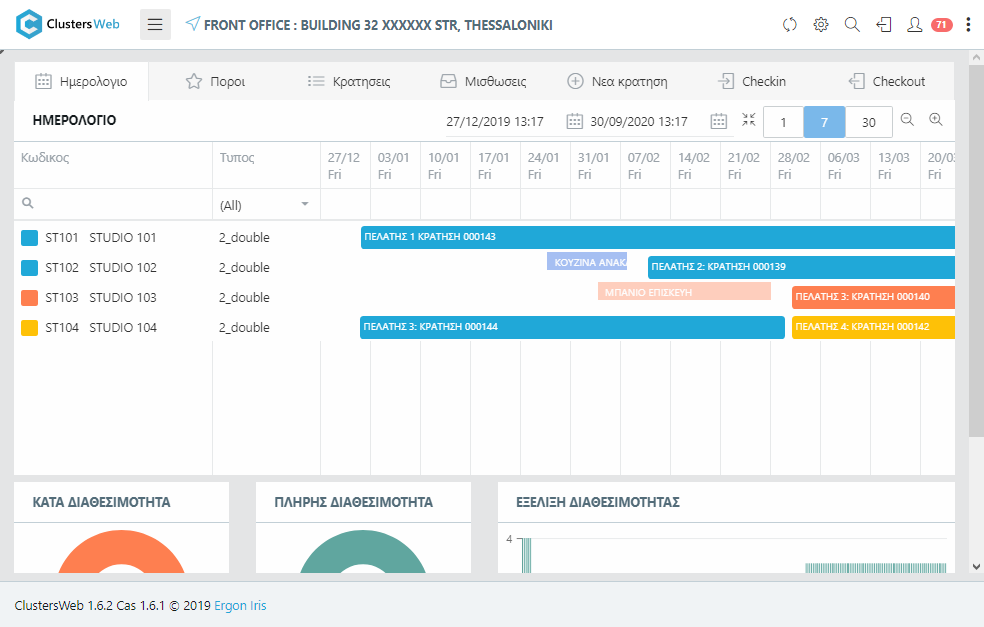The width and height of the screenshot is (984, 627).
Task: Click the search magnifier in header
Action: (852, 25)
